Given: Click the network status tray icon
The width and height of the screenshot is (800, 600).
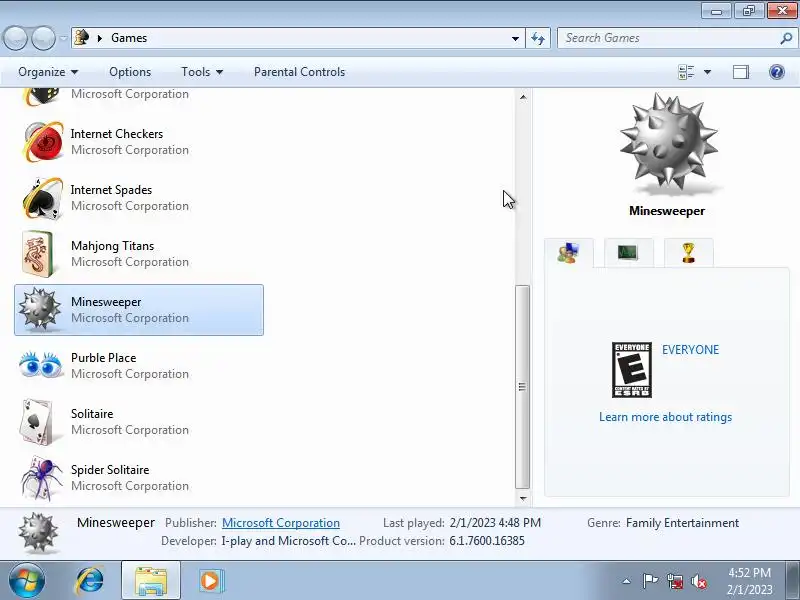Looking at the screenshot, I should click(x=674, y=581).
